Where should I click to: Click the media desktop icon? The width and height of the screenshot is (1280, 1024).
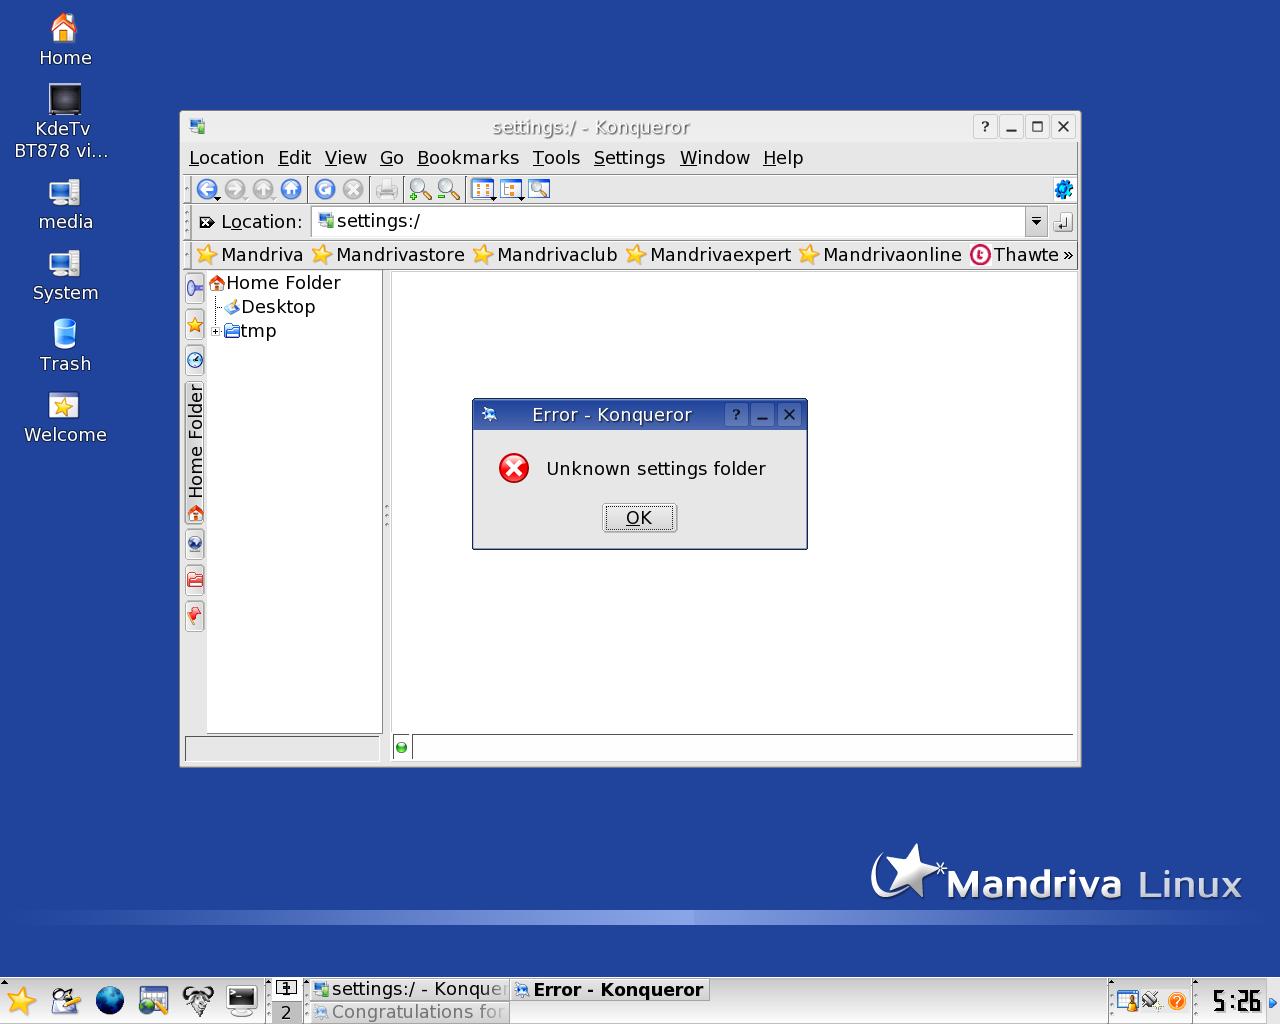(x=65, y=205)
